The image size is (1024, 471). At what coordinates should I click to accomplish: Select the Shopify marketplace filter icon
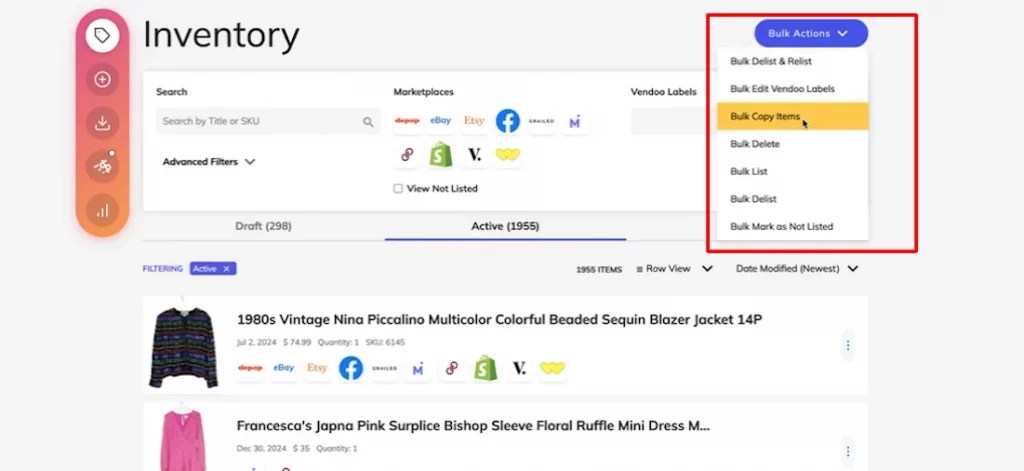440,155
